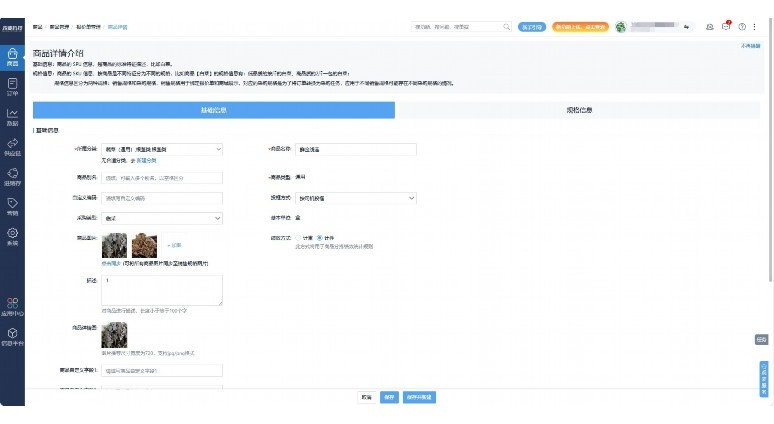The height and width of the screenshot is (424, 774).
Task: Open the pricing method dropdown on right column
Action: click(356, 198)
